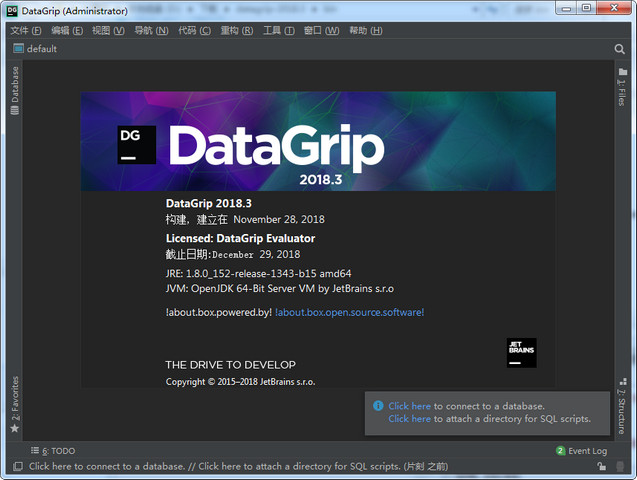Screen dimensions: 637x480
Task: Click the JVM OpenJDK line
Action: click(280, 289)
